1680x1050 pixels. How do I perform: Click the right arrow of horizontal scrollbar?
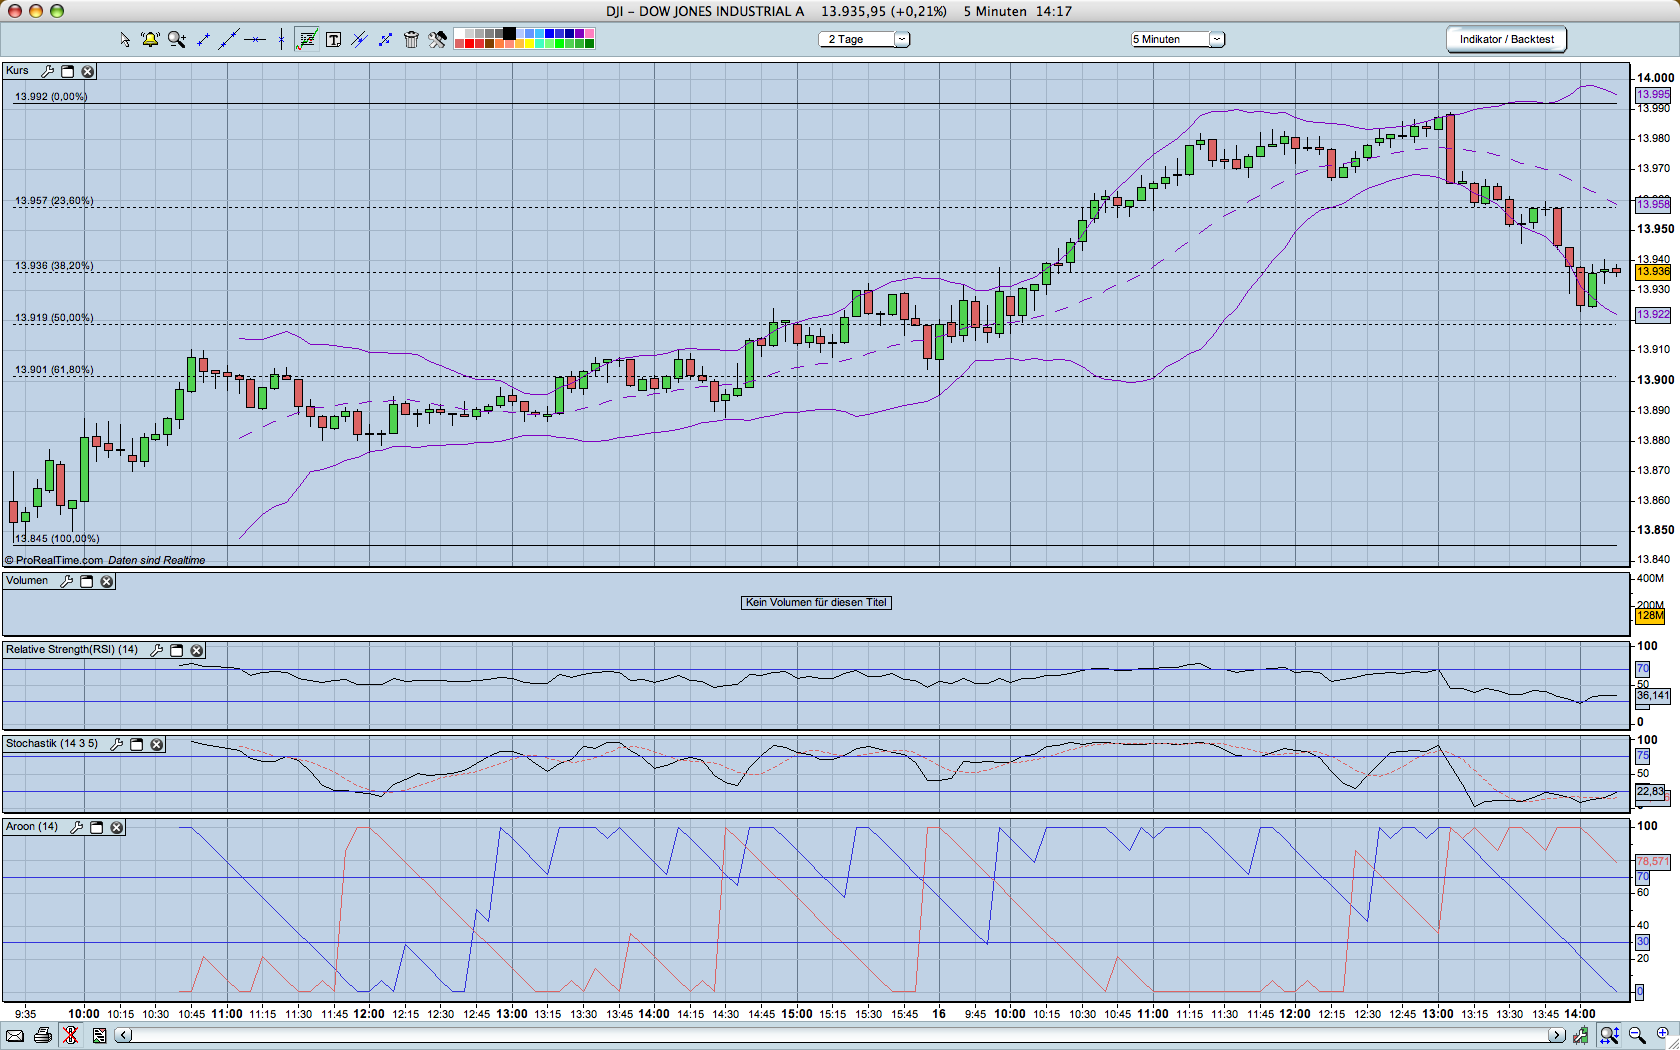click(1556, 1035)
